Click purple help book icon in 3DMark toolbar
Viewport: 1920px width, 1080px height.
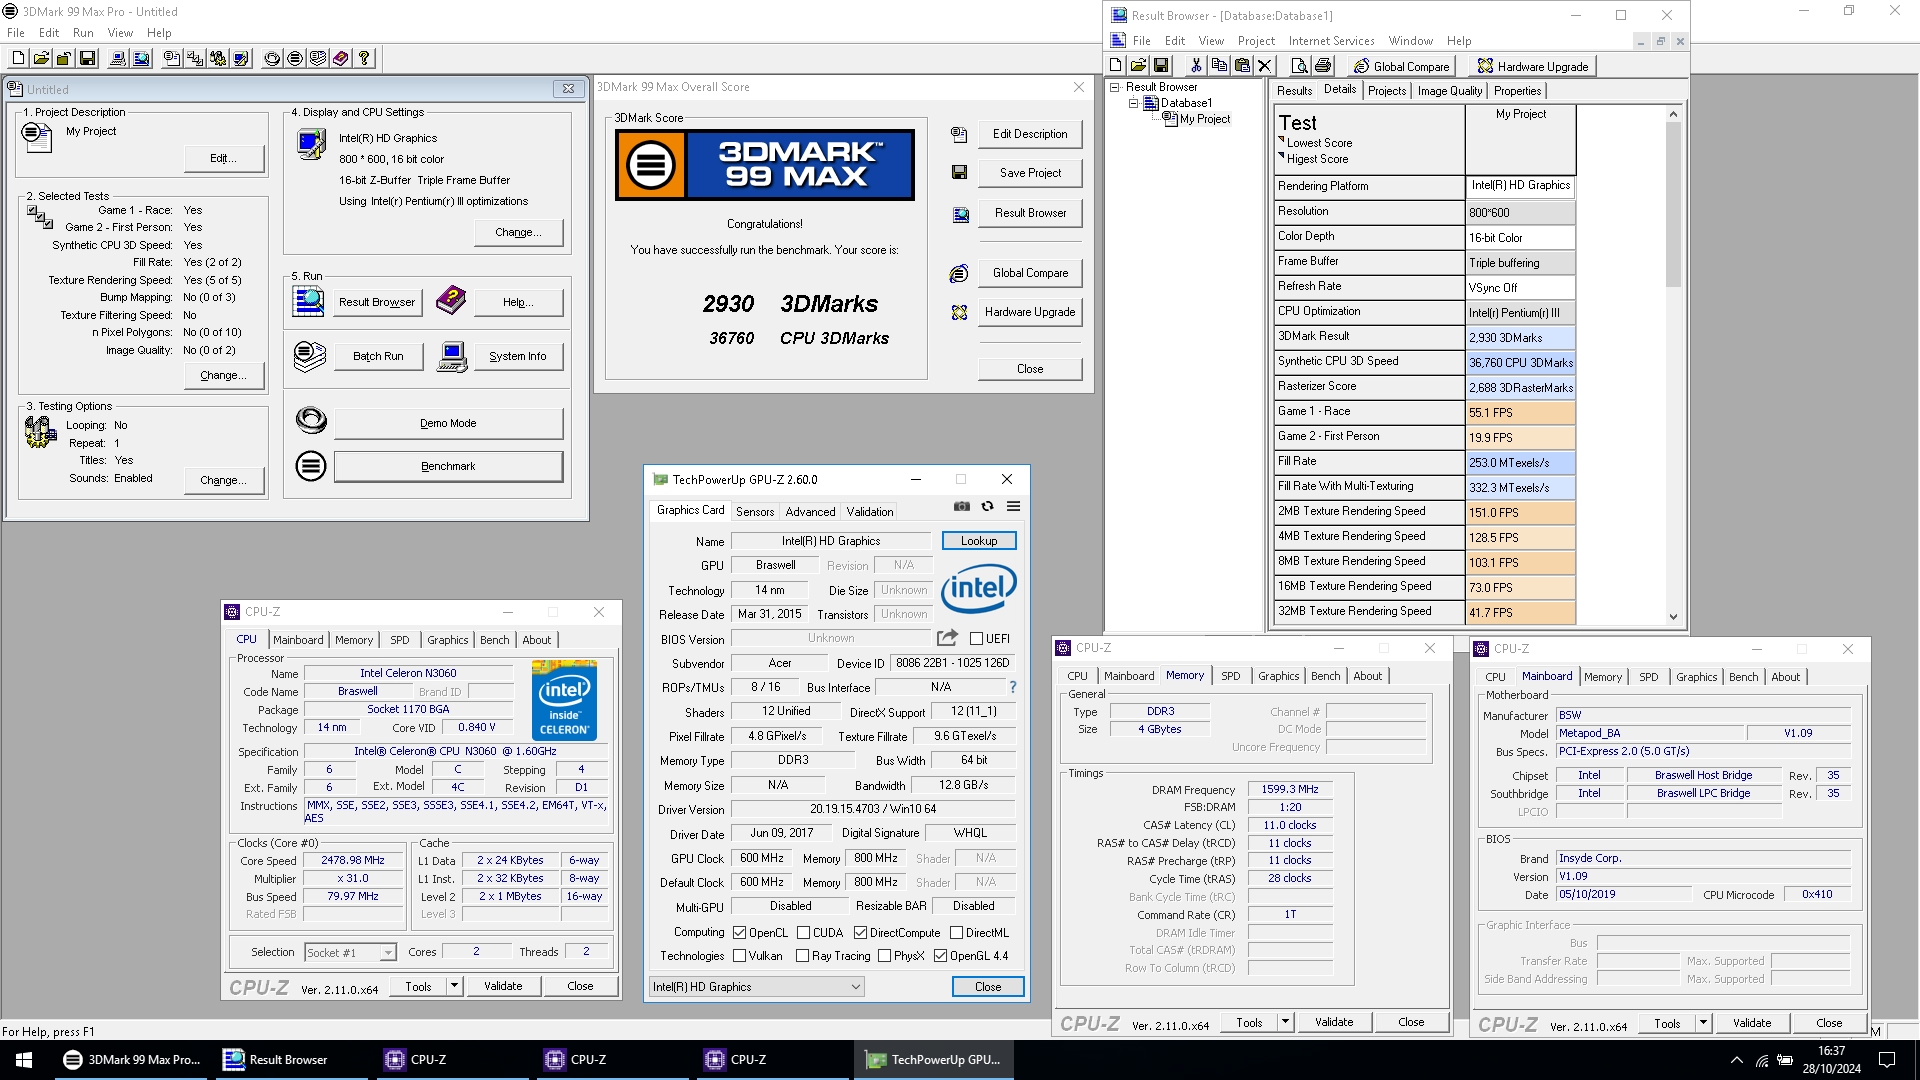(x=341, y=58)
